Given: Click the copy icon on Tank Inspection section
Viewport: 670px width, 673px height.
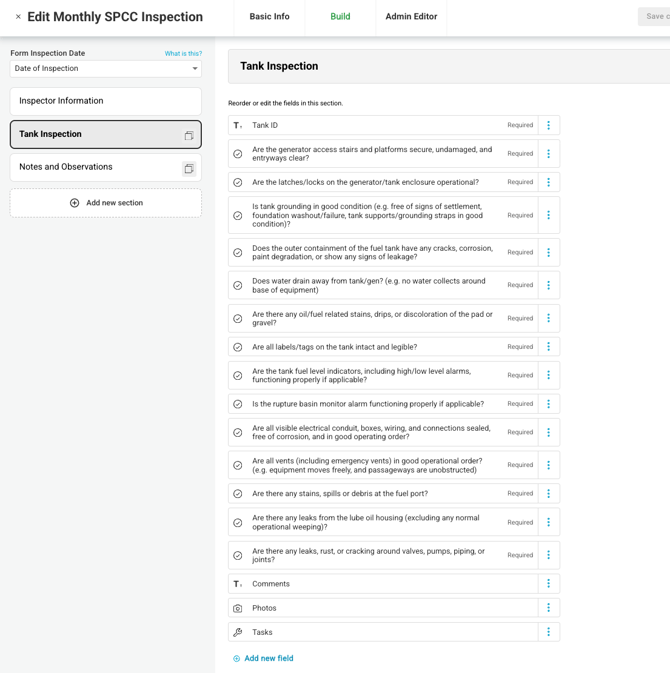Looking at the screenshot, I should 189,135.
